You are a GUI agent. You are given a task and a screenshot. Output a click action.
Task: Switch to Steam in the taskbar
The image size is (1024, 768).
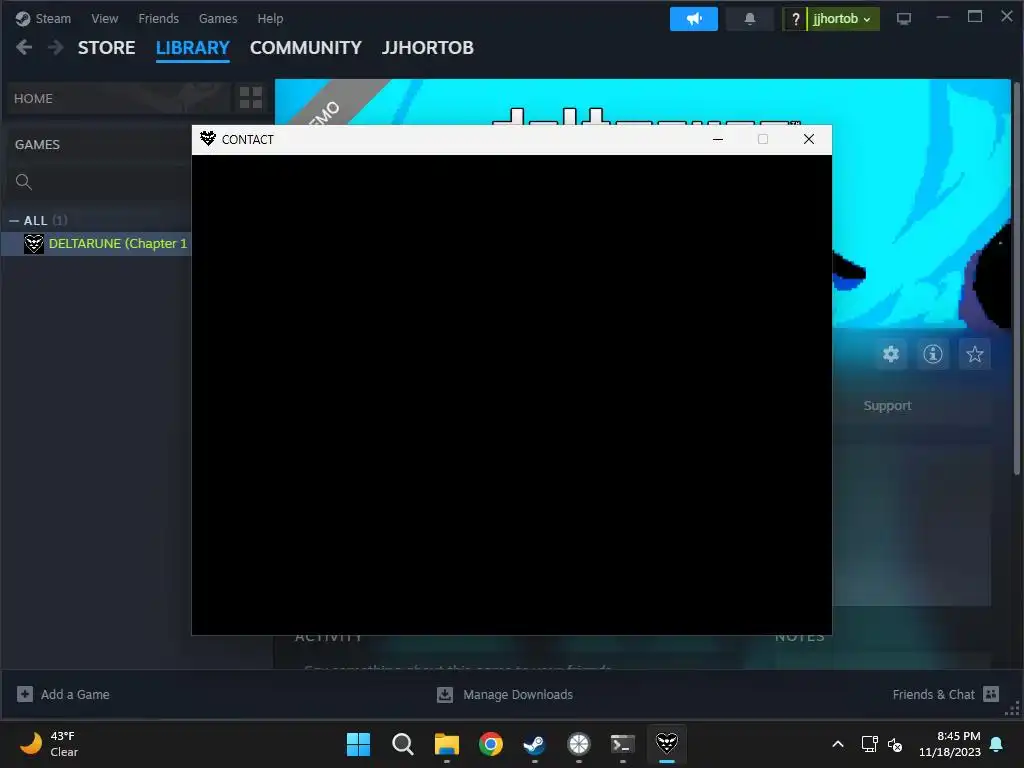[x=535, y=744]
